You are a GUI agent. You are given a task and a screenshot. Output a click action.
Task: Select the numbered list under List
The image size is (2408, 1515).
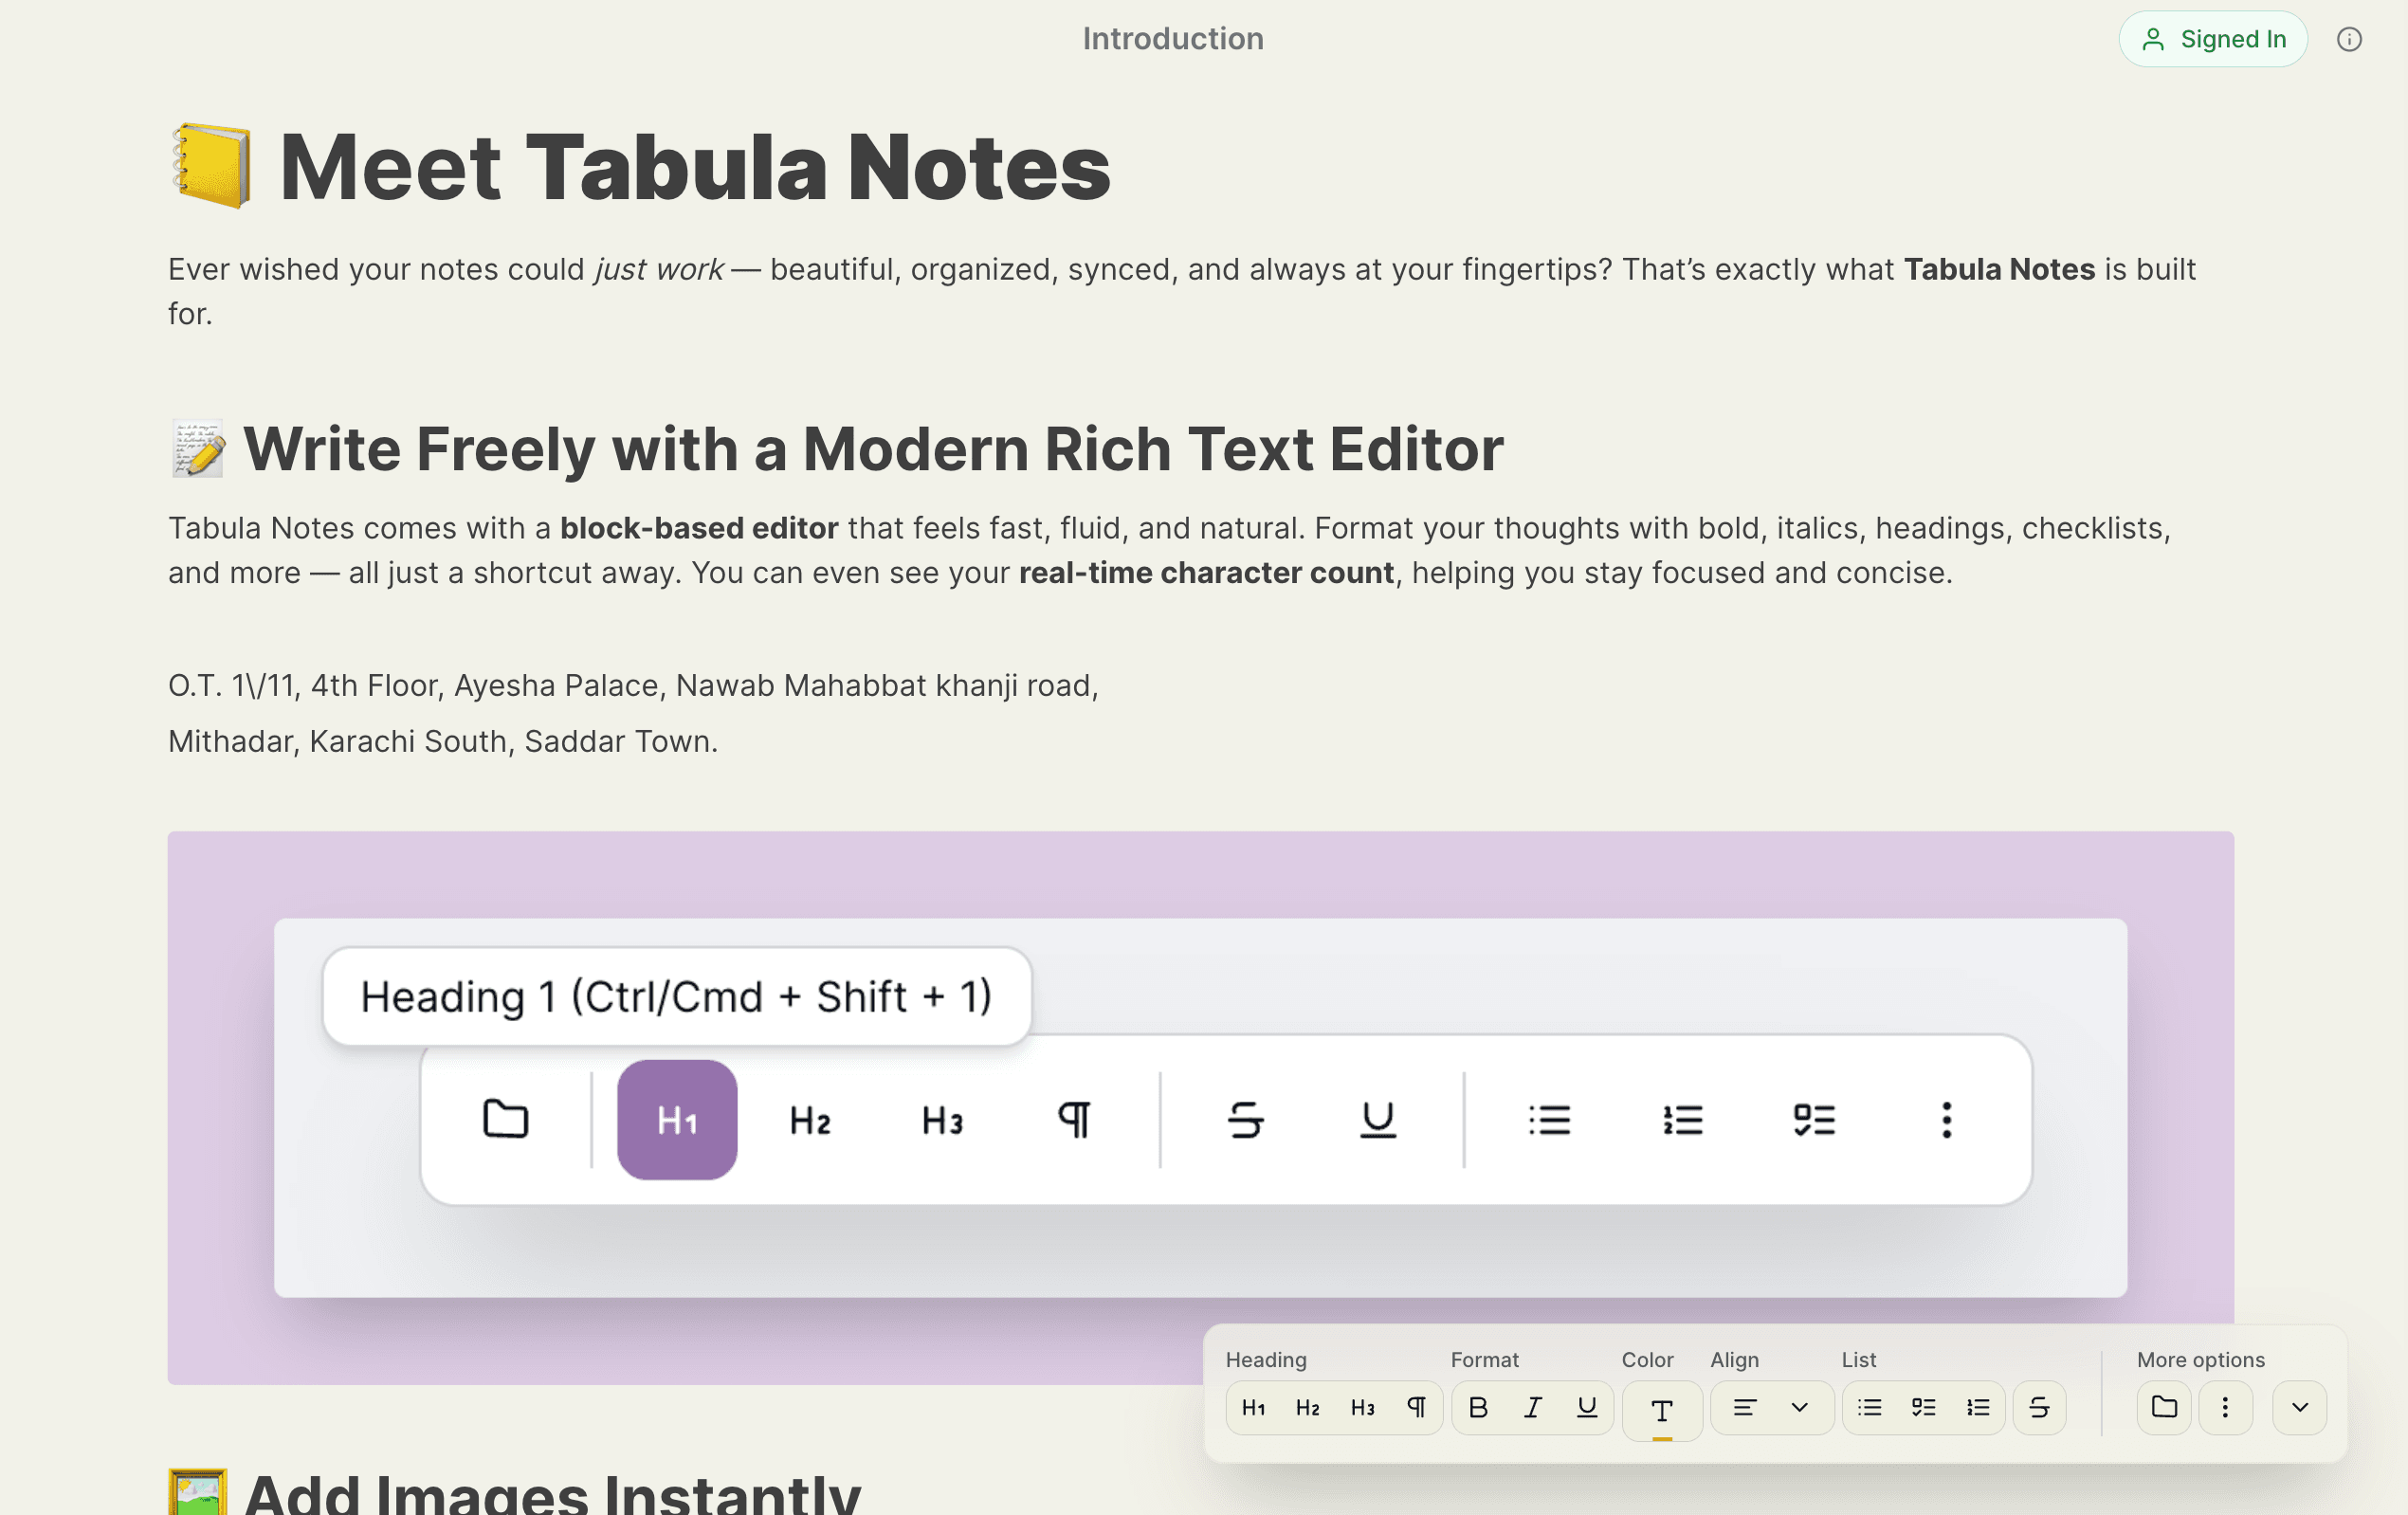(x=1977, y=1407)
